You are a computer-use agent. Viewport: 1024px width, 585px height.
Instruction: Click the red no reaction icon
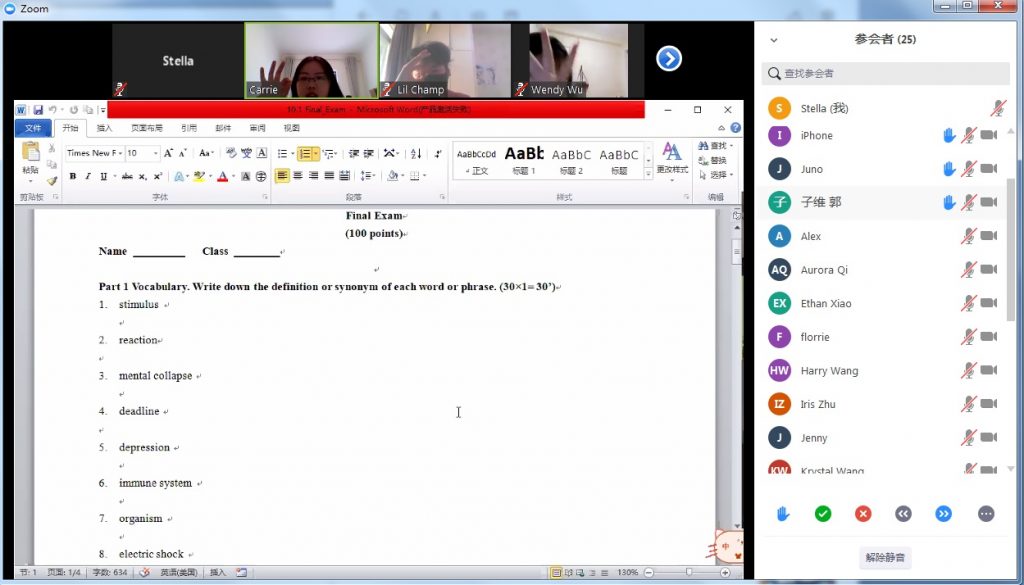(863, 514)
